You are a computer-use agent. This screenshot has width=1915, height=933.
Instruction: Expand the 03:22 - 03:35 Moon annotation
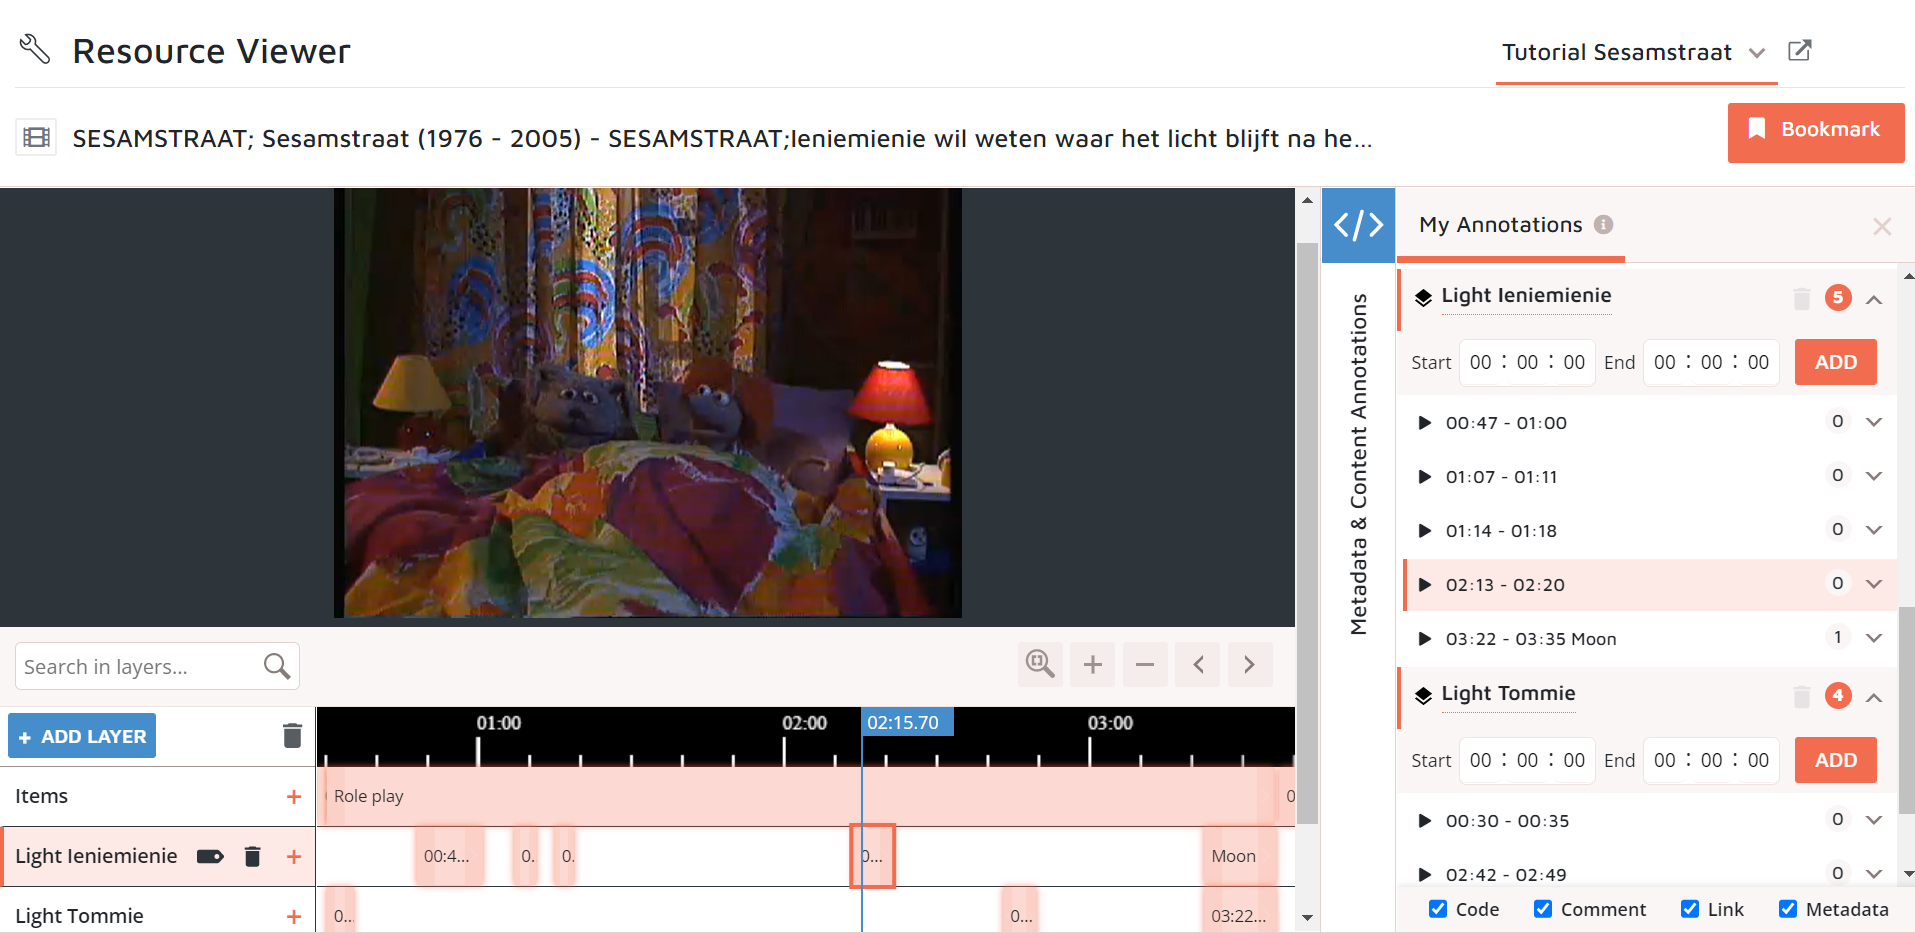click(x=1874, y=638)
